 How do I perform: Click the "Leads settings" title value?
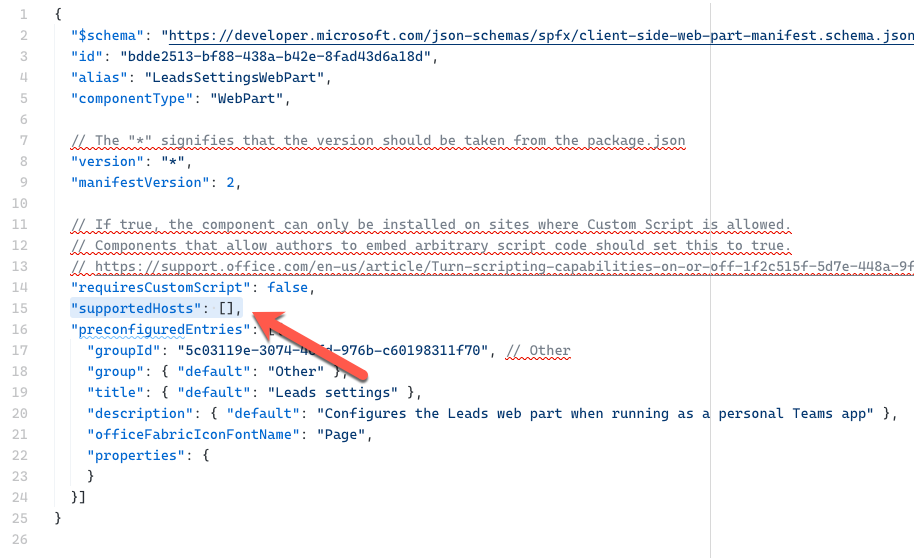tap(332, 392)
